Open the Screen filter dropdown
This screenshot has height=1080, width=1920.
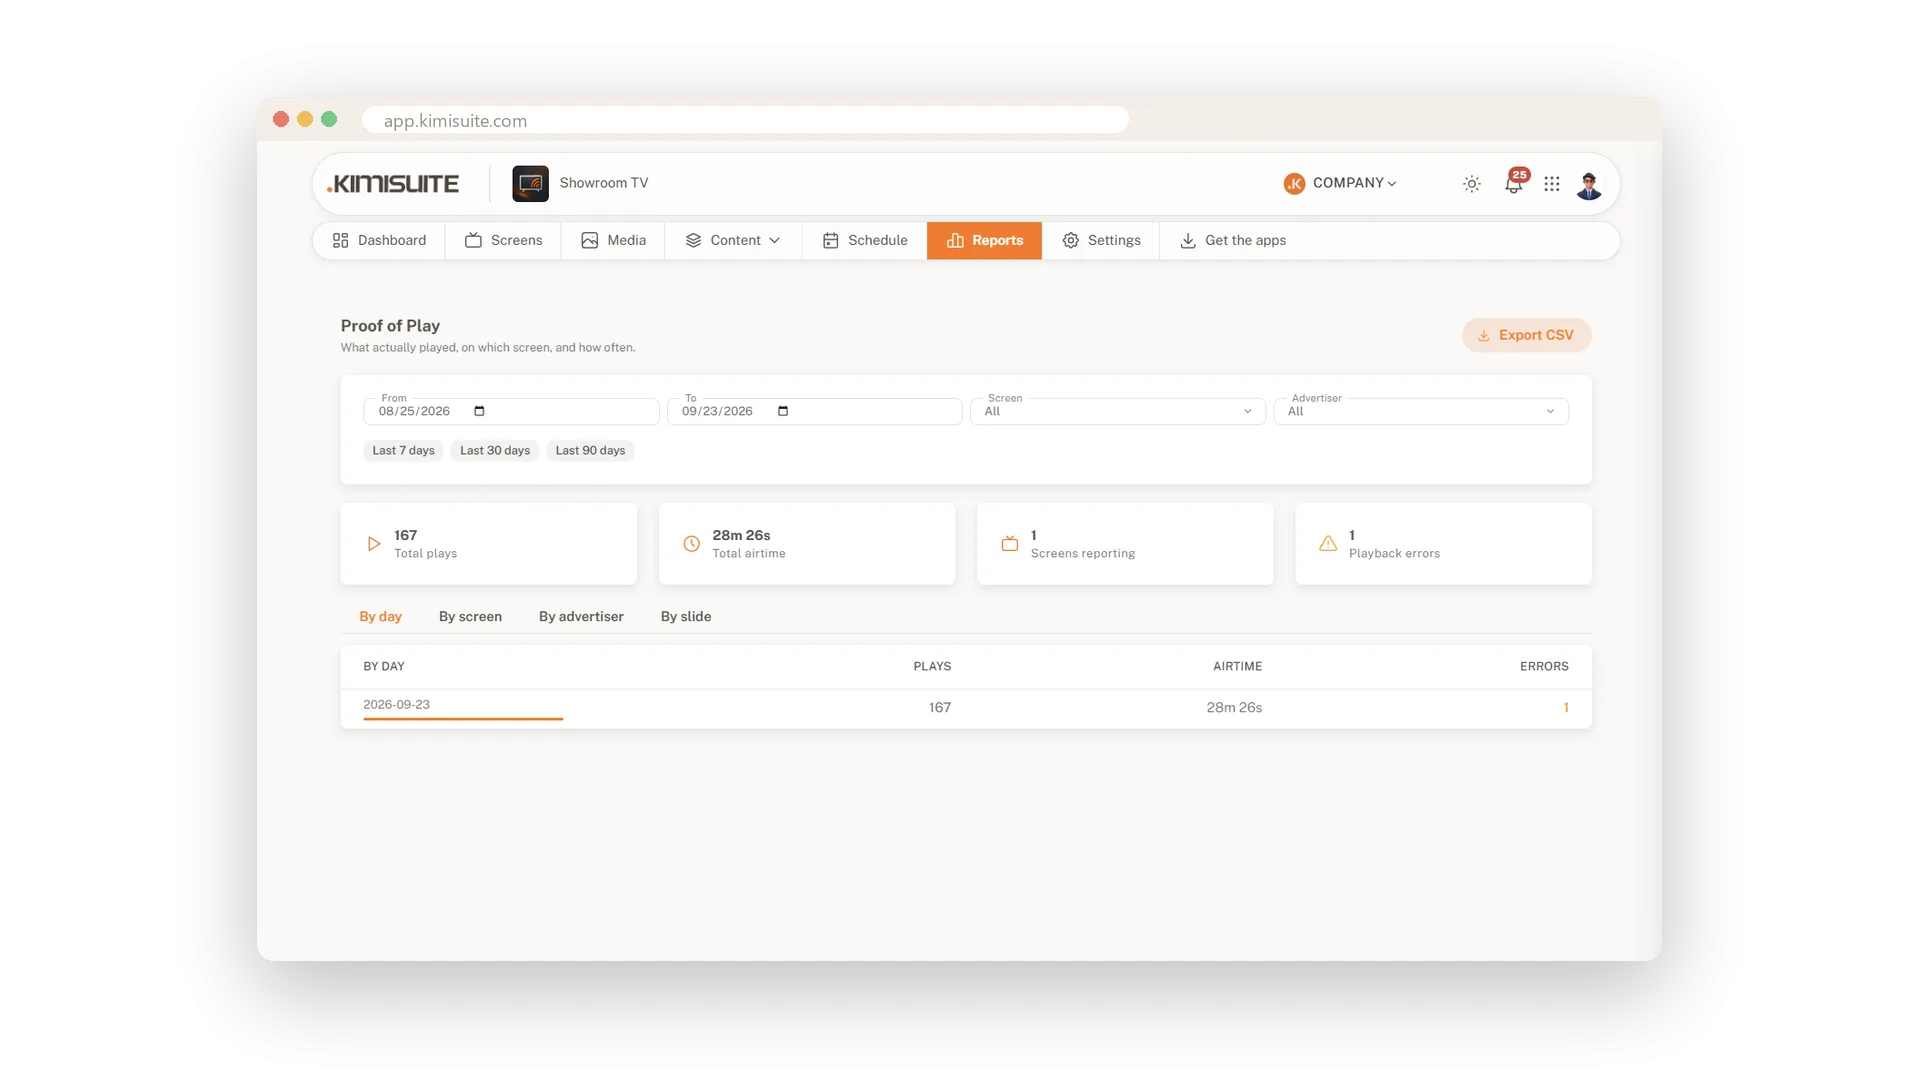coord(1118,412)
